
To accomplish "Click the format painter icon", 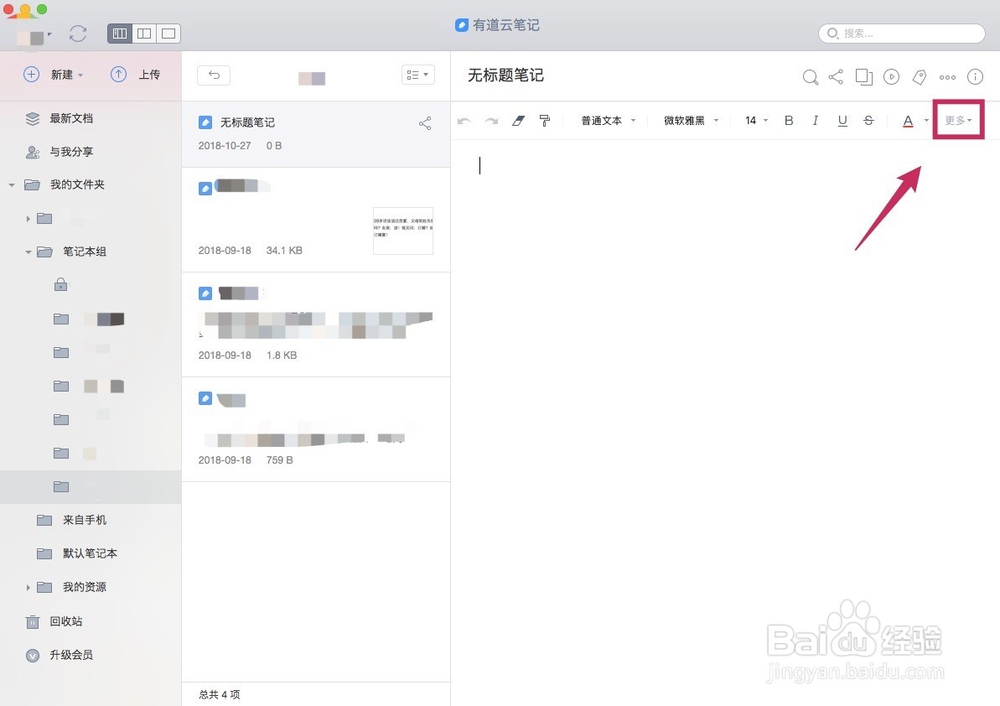I will coord(544,120).
